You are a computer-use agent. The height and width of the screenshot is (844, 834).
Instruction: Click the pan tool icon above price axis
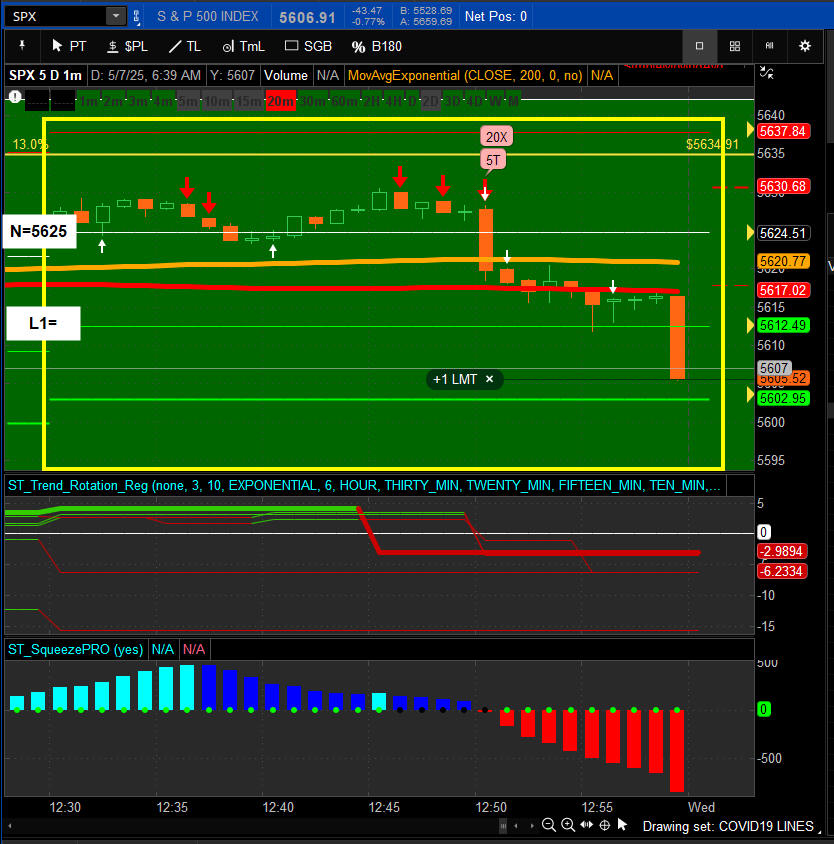click(767, 73)
